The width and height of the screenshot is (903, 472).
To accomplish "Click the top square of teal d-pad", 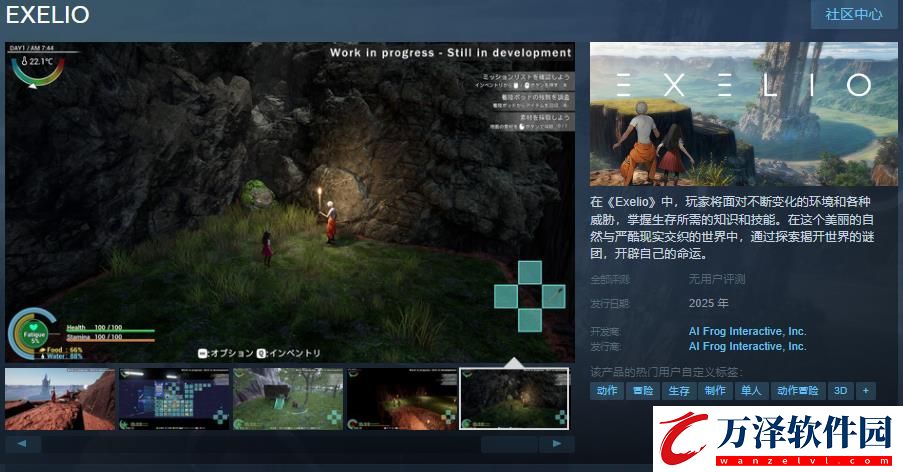I will (x=529, y=272).
